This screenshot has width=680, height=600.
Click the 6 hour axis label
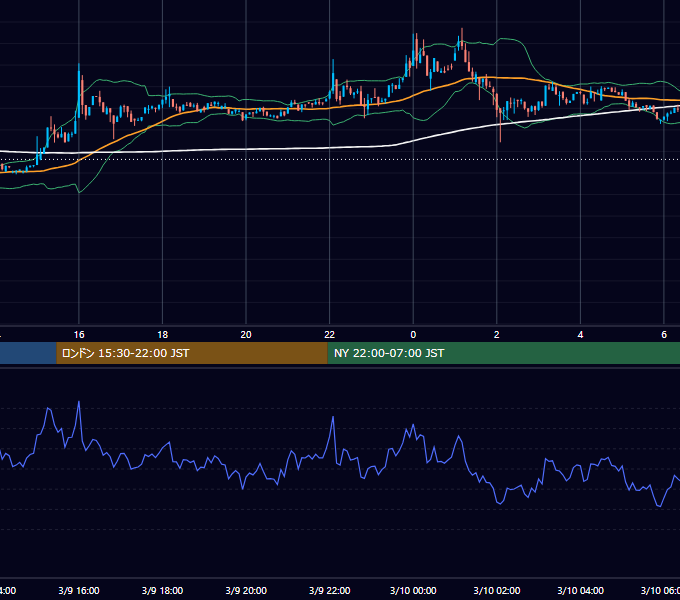(x=664, y=335)
